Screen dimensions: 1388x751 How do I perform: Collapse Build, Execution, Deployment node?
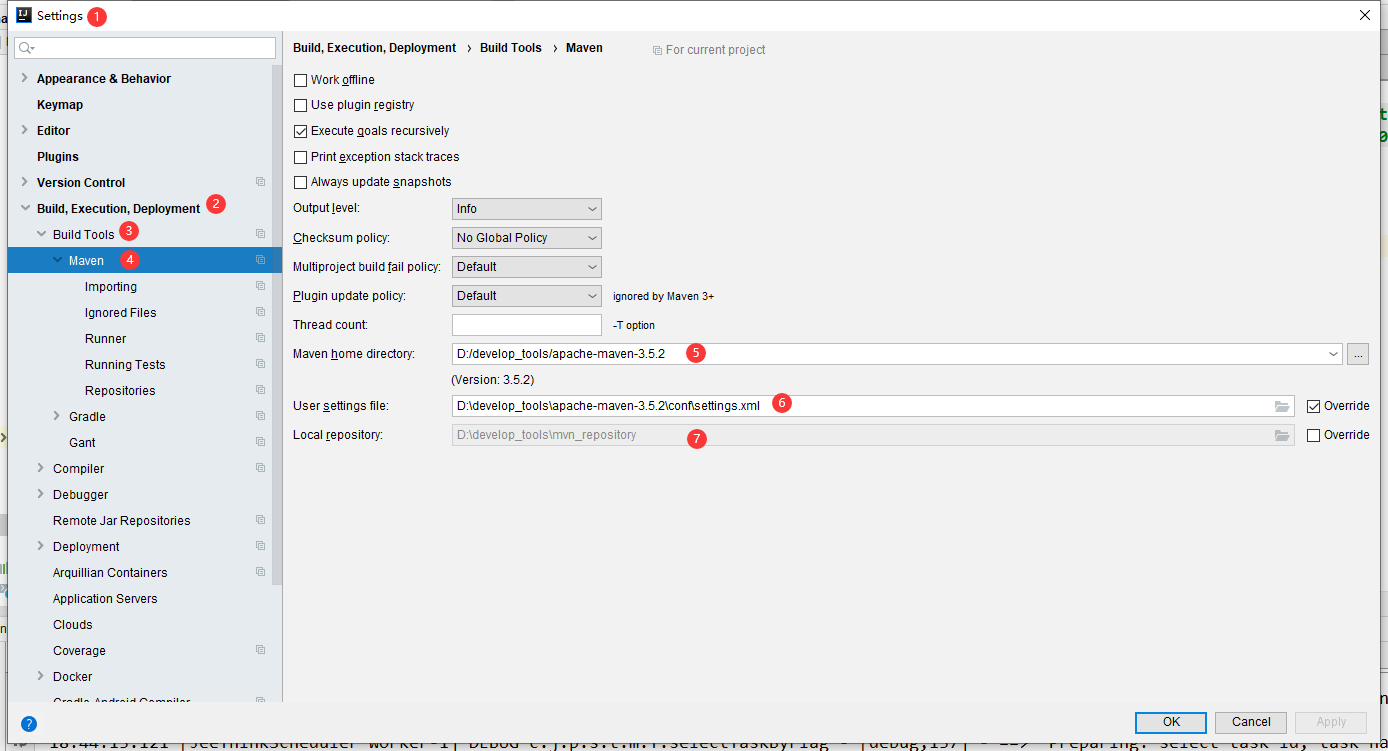coord(24,208)
